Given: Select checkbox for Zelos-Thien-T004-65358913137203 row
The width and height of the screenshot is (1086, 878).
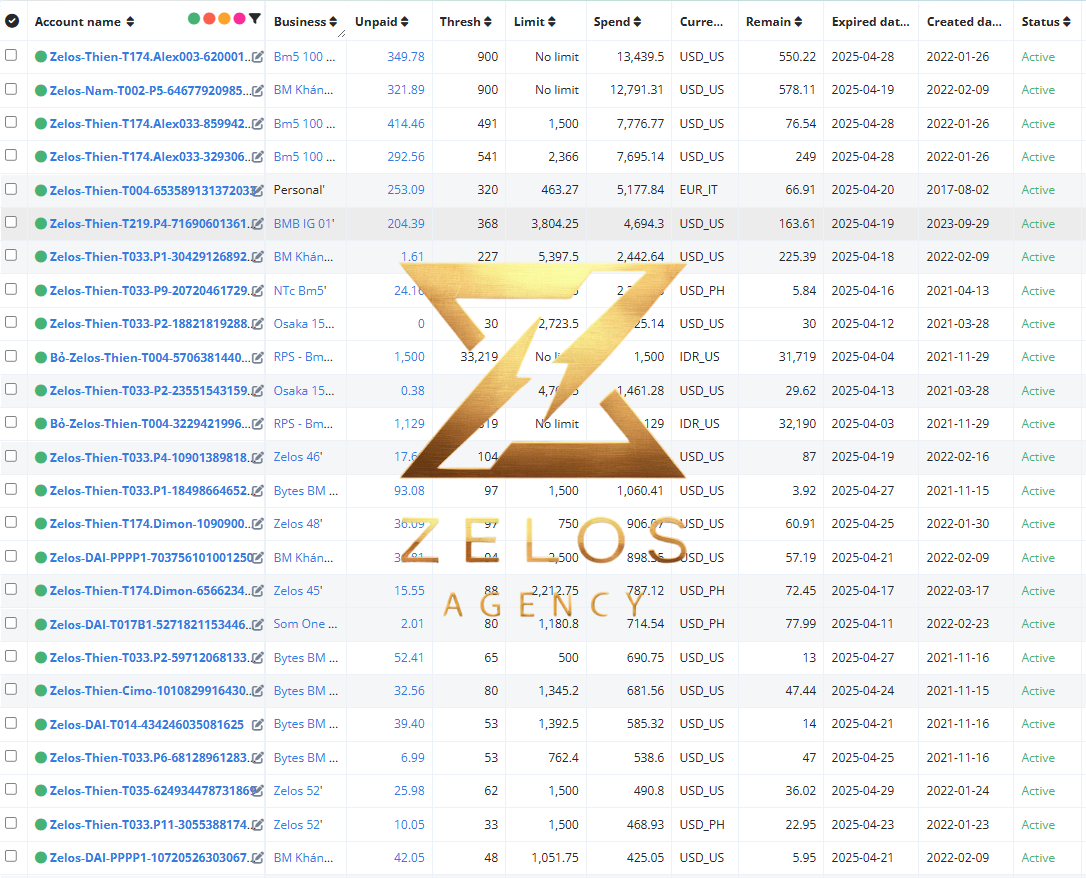Looking at the screenshot, I should [x=11, y=188].
